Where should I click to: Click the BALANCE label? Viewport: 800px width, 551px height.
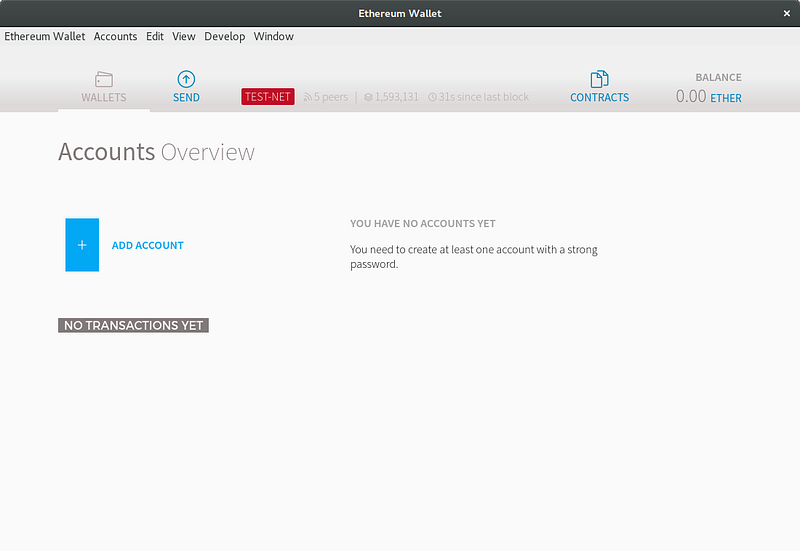click(x=718, y=78)
